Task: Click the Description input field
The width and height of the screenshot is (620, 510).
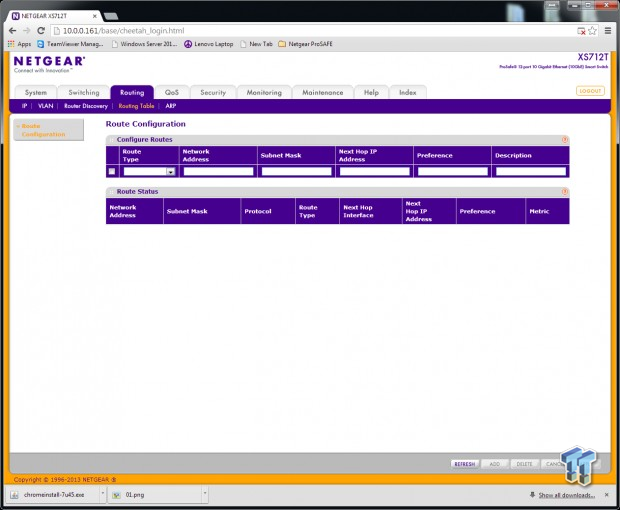Action: (531, 171)
